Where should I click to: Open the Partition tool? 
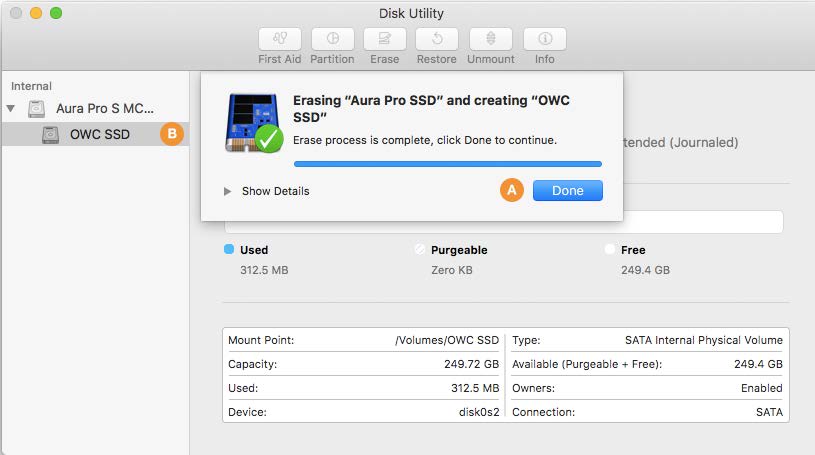pyautogui.click(x=333, y=39)
